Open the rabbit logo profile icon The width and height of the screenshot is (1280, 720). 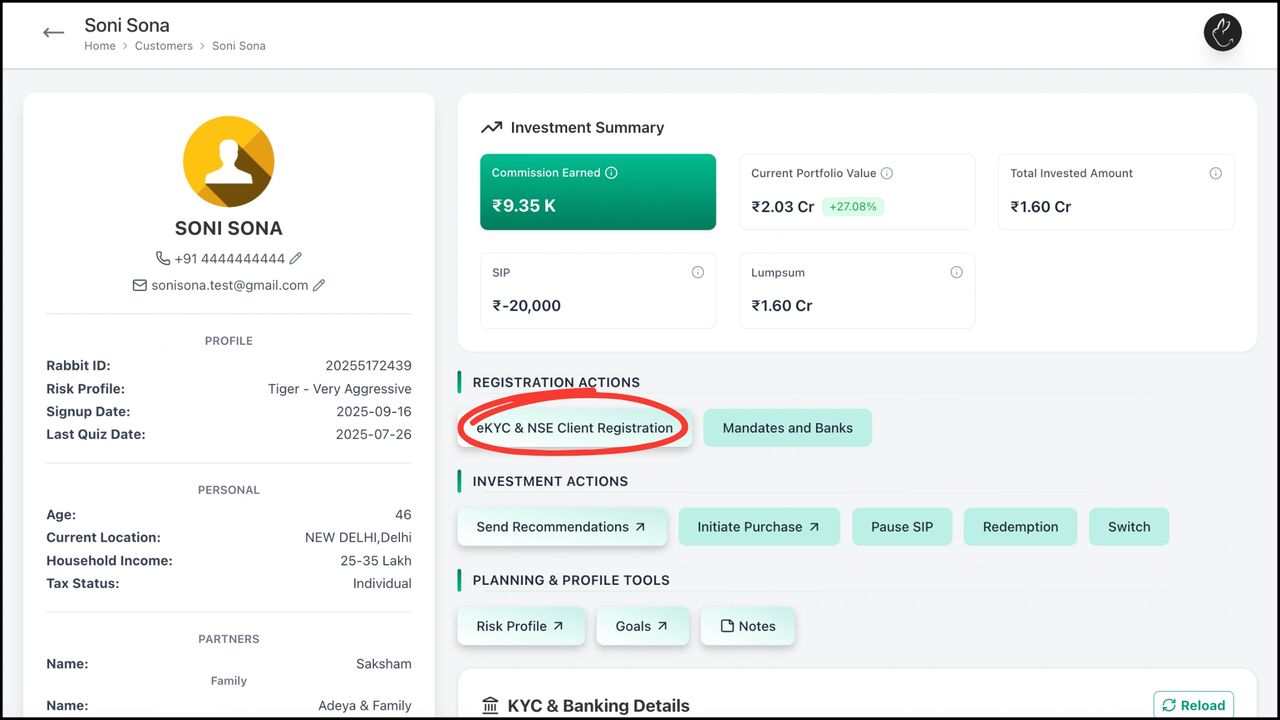[x=1222, y=33]
